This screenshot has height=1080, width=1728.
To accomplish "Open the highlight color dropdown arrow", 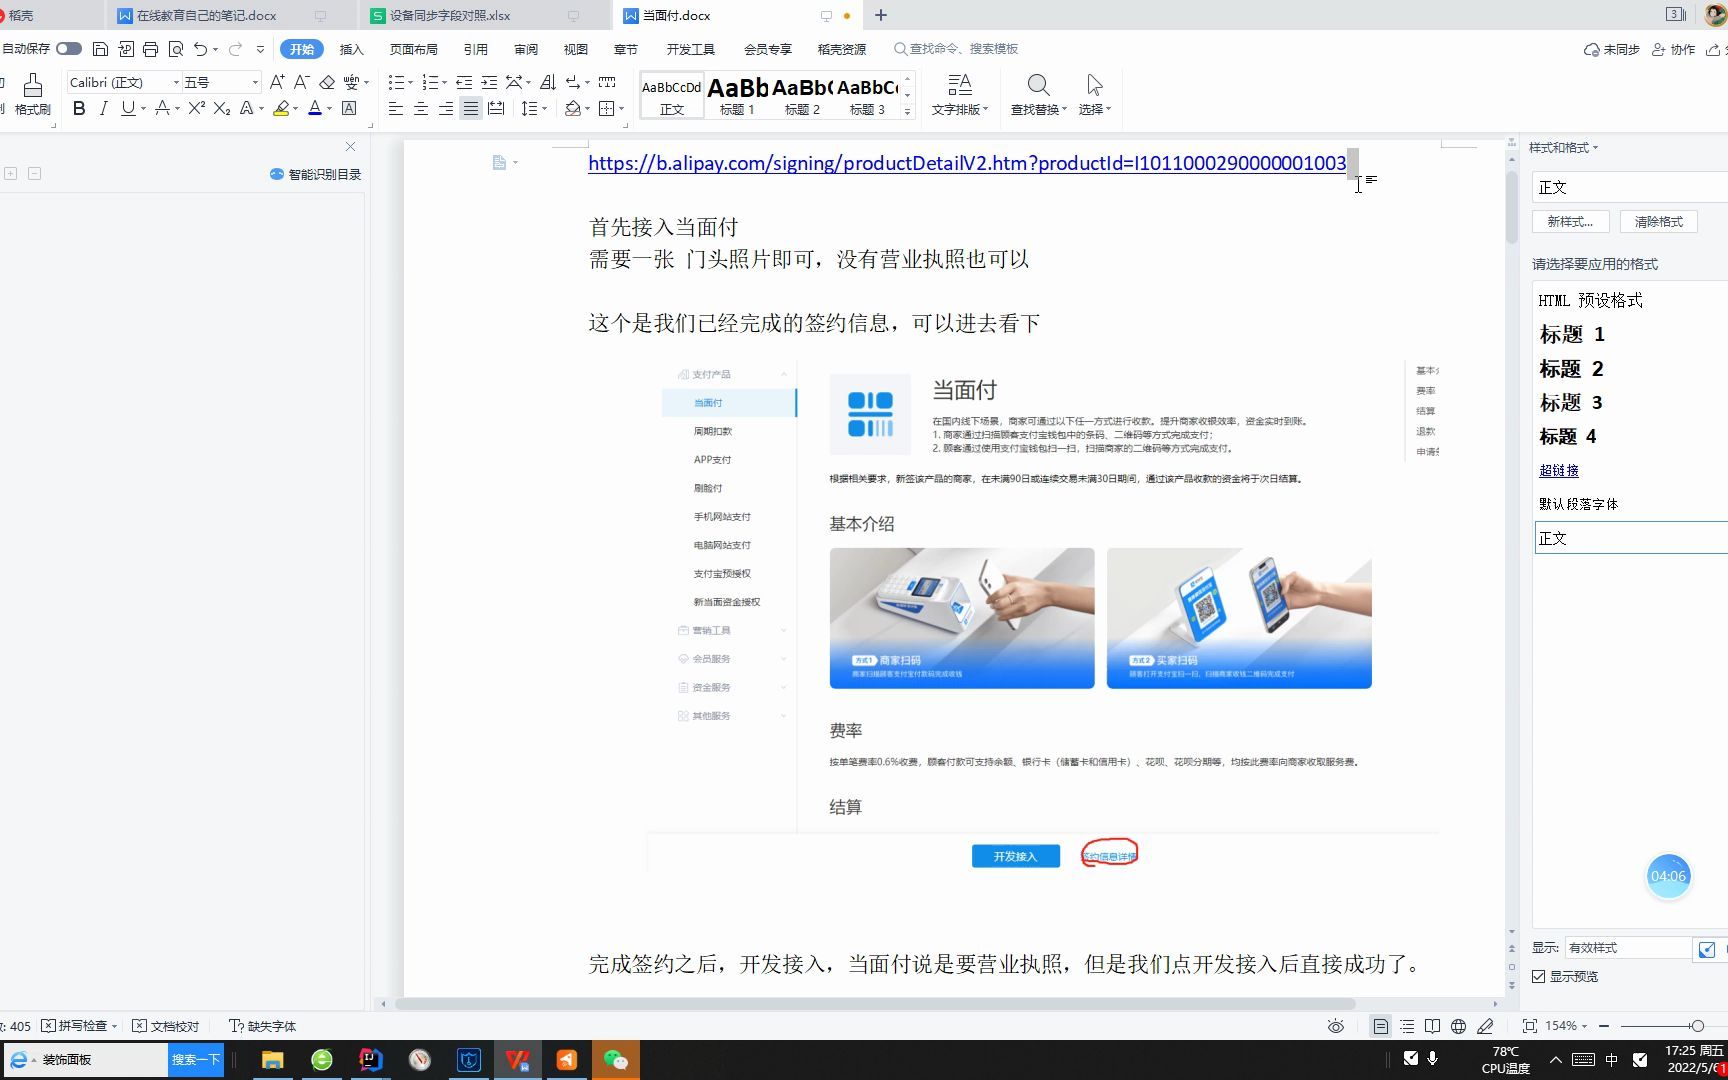I will 295,108.
